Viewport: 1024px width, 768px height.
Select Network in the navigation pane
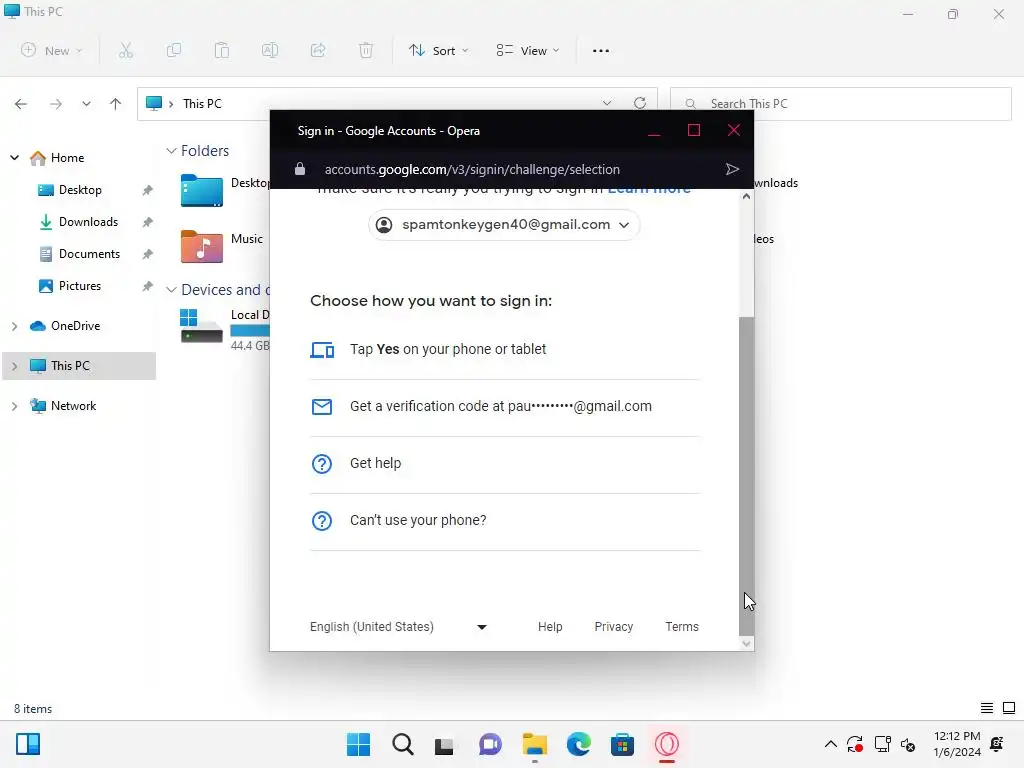73,406
